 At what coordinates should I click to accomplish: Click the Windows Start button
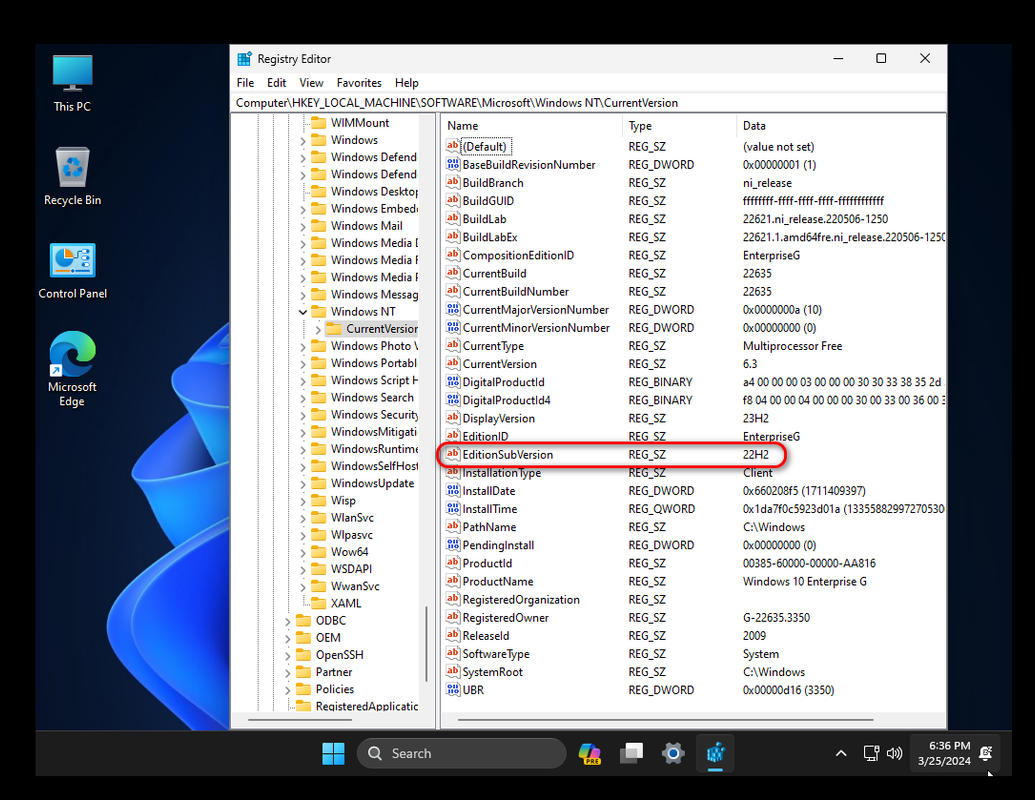pyautogui.click(x=333, y=753)
